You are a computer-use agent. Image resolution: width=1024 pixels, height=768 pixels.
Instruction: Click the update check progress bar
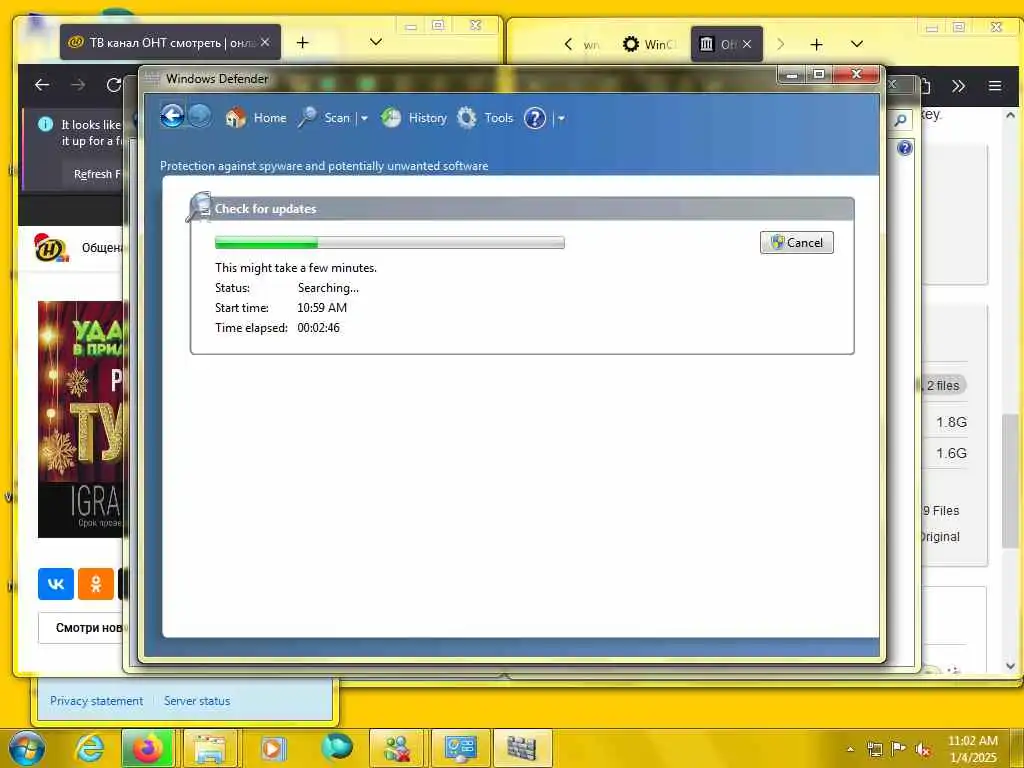(x=389, y=242)
